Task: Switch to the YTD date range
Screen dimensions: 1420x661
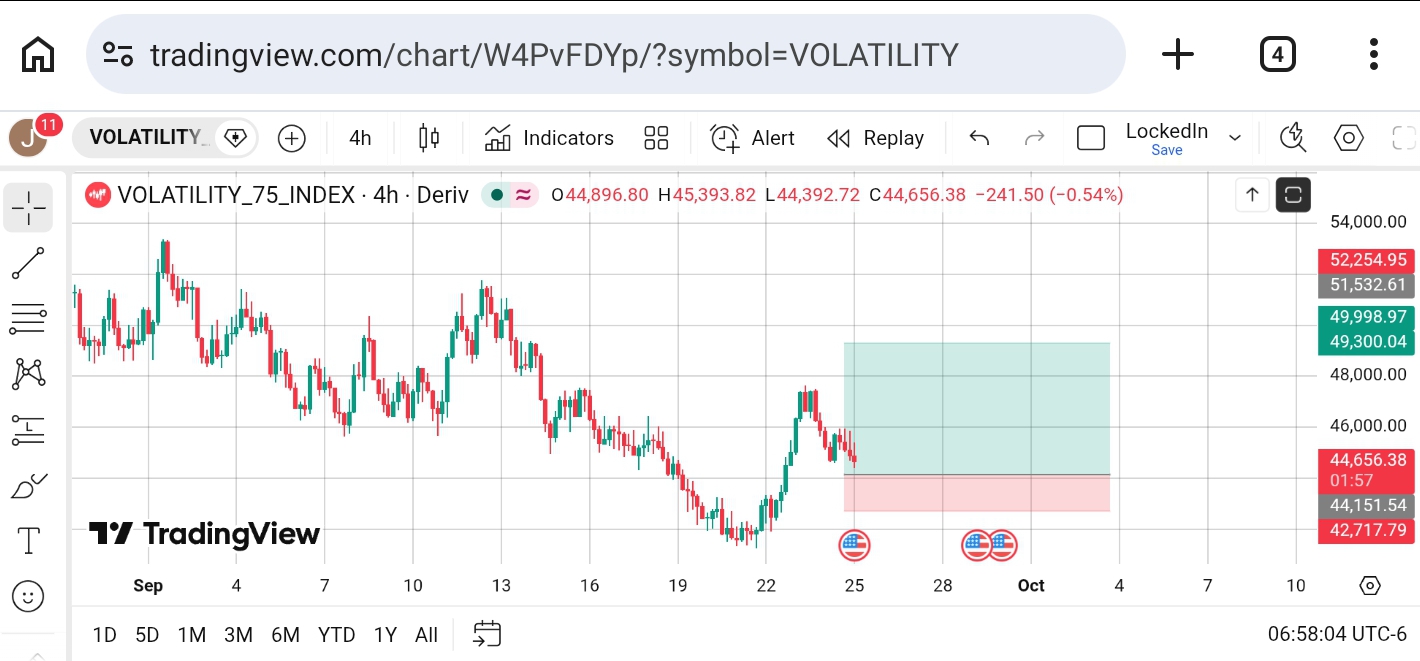Action: [x=337, y=634]
